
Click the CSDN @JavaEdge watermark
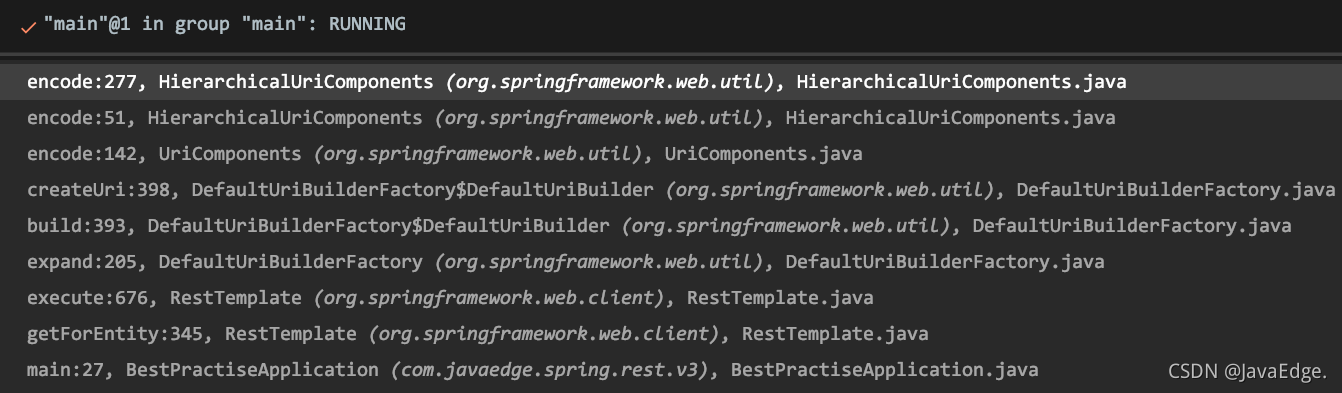1247,371
